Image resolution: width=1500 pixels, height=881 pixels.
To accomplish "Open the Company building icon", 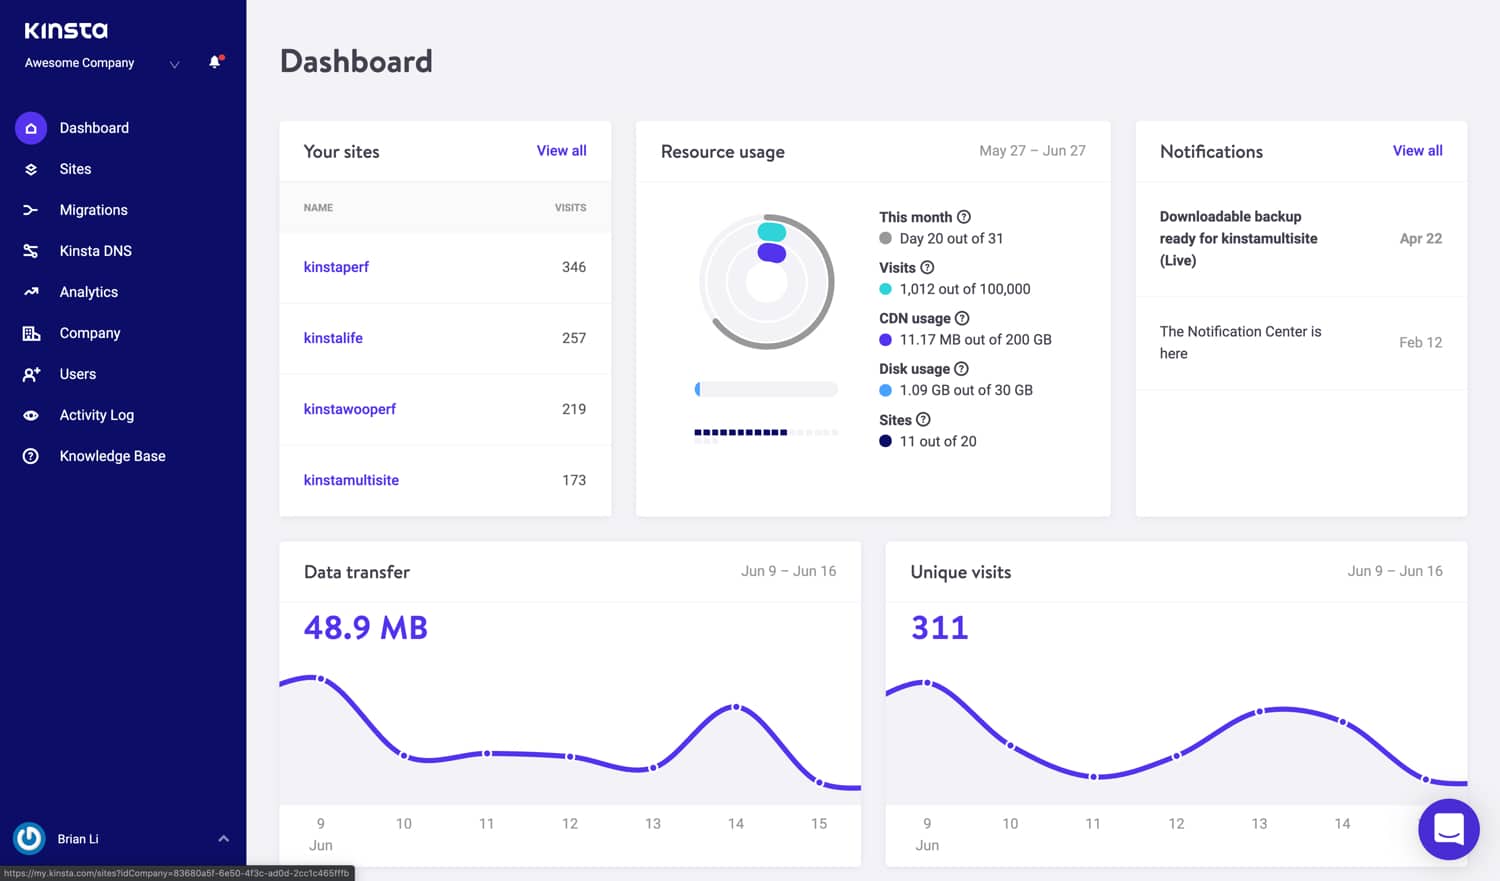I will [31, 333].
